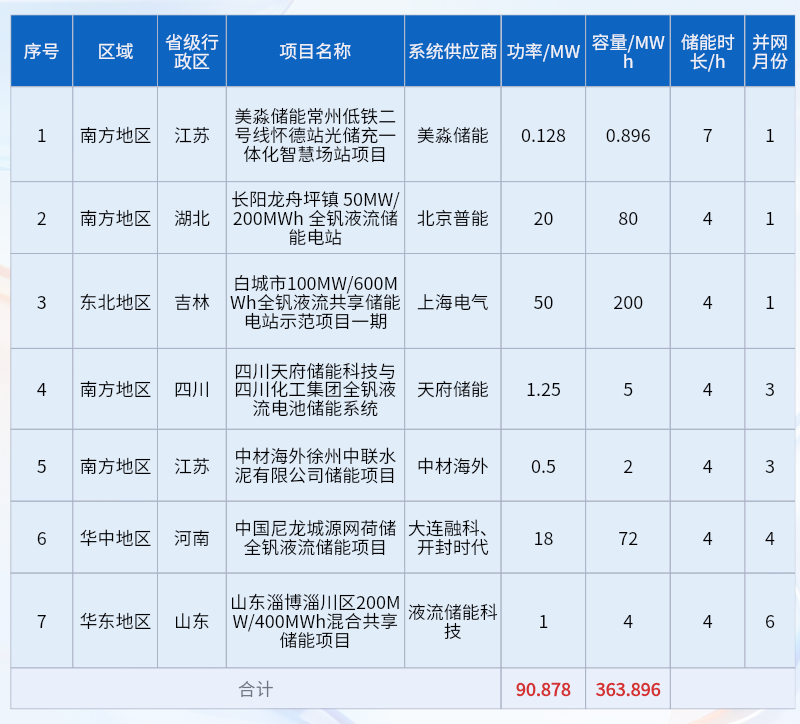Select total power 90.878

tap(543, 689)
